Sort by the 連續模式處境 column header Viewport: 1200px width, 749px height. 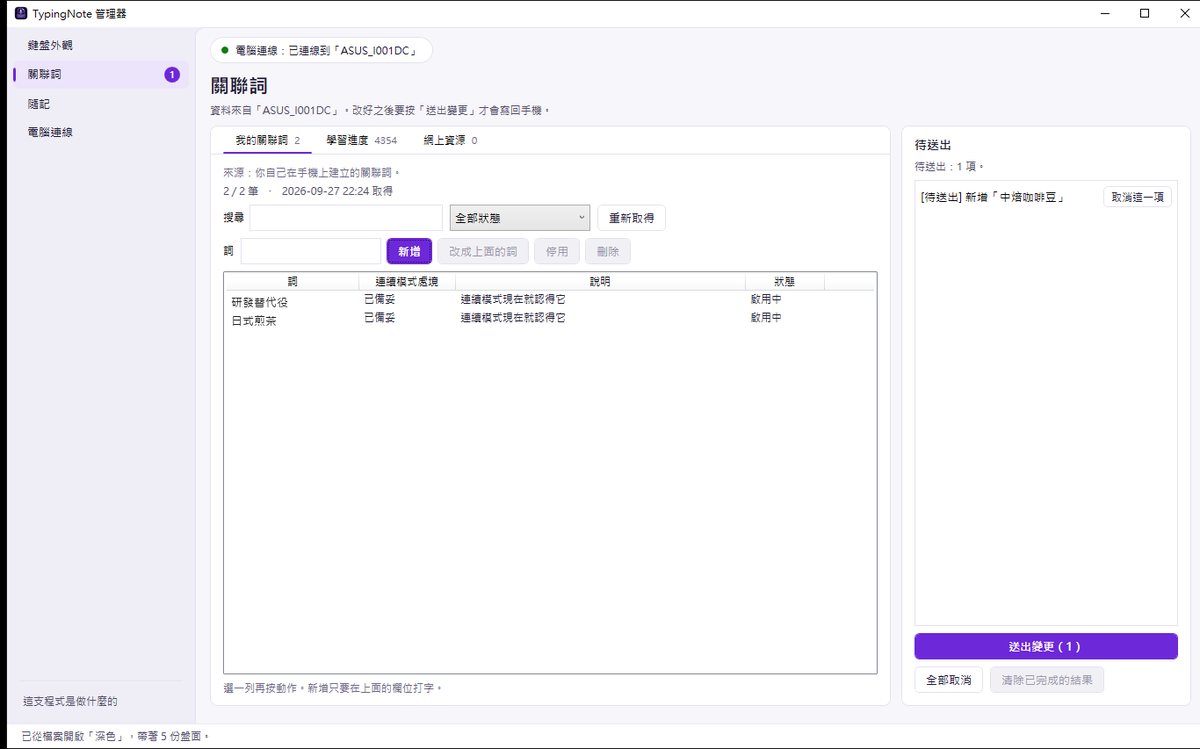tap(407, 282)
